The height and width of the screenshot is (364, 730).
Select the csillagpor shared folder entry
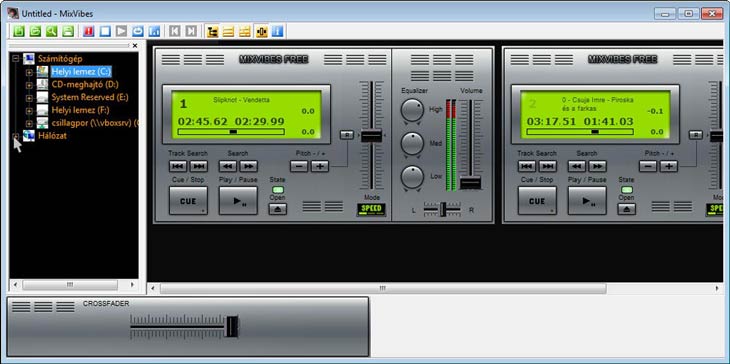pyautogui.click(x=95, y=123)
